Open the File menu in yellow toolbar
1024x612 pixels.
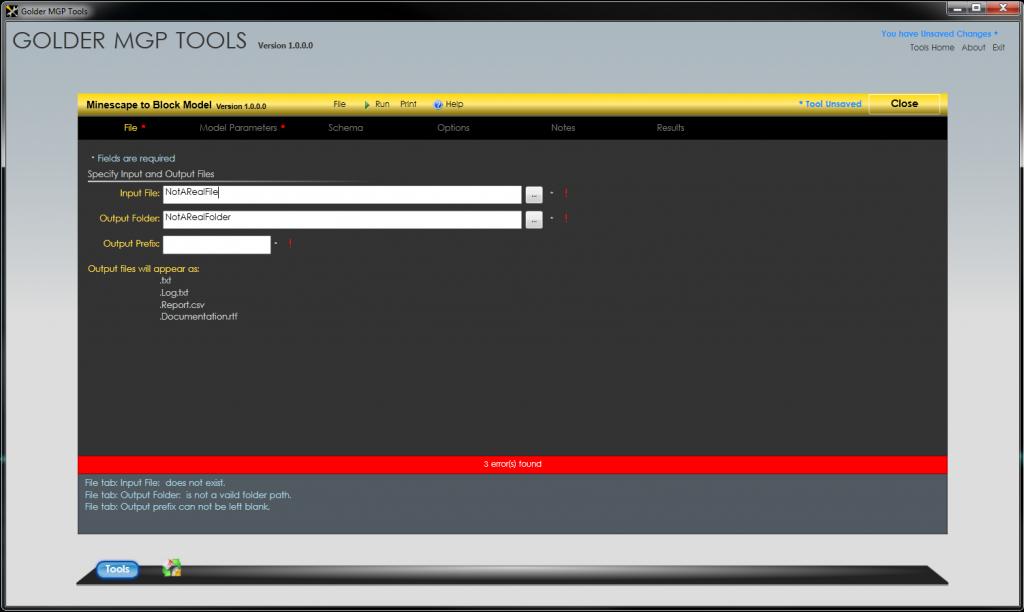pos(340,104)
